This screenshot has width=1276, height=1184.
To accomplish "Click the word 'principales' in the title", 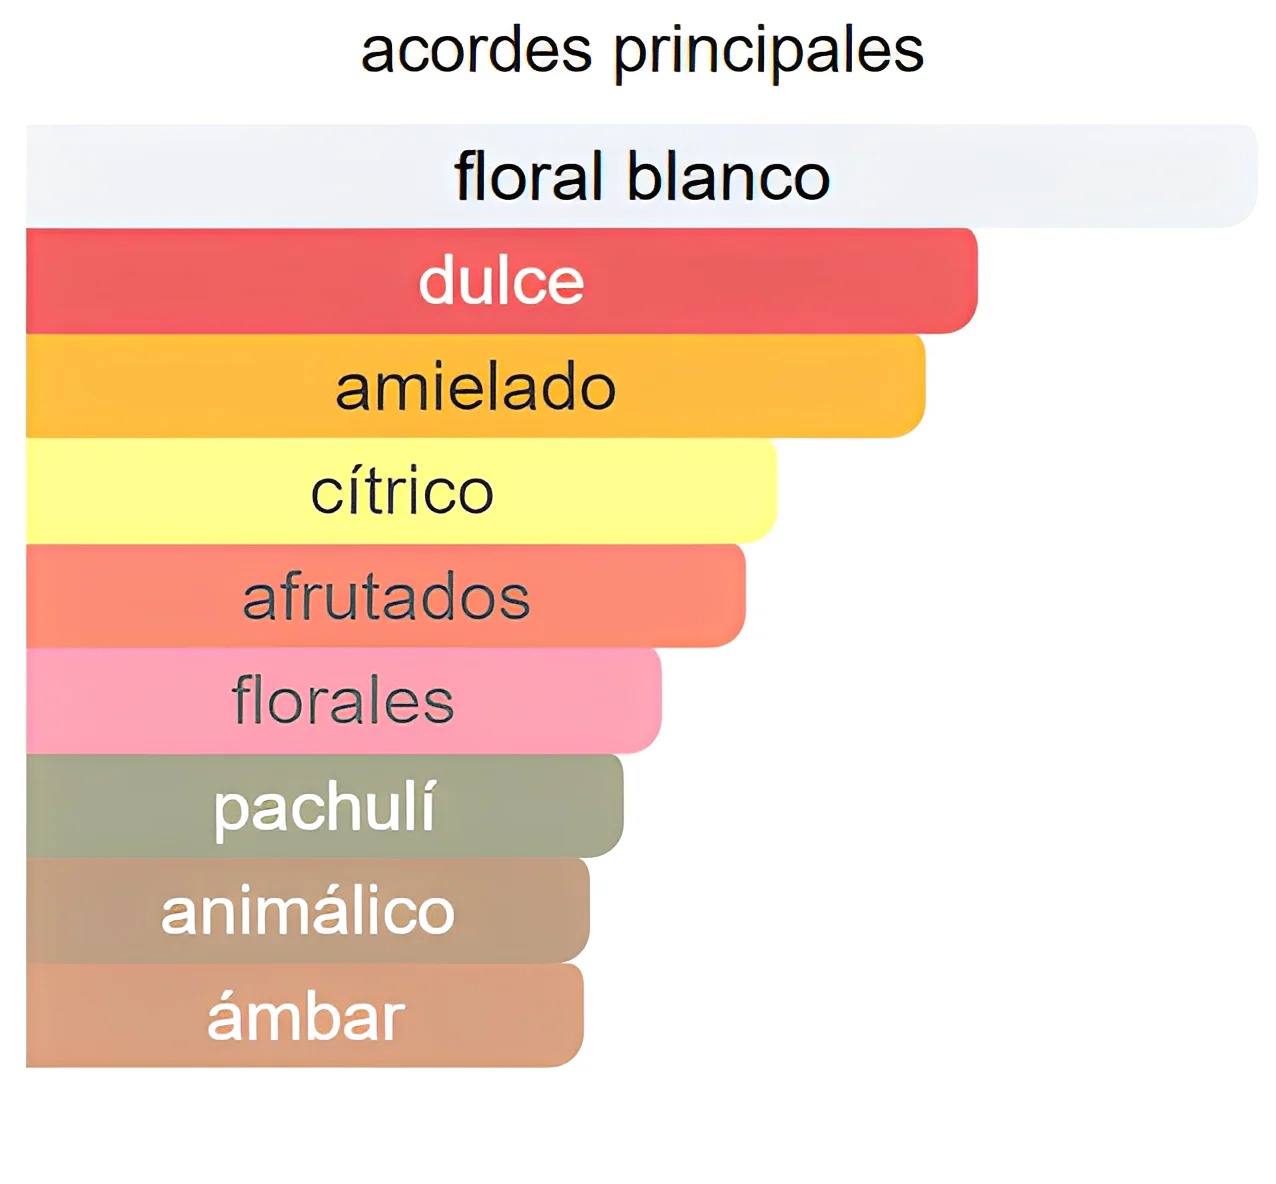I will (x=768, y=52).
